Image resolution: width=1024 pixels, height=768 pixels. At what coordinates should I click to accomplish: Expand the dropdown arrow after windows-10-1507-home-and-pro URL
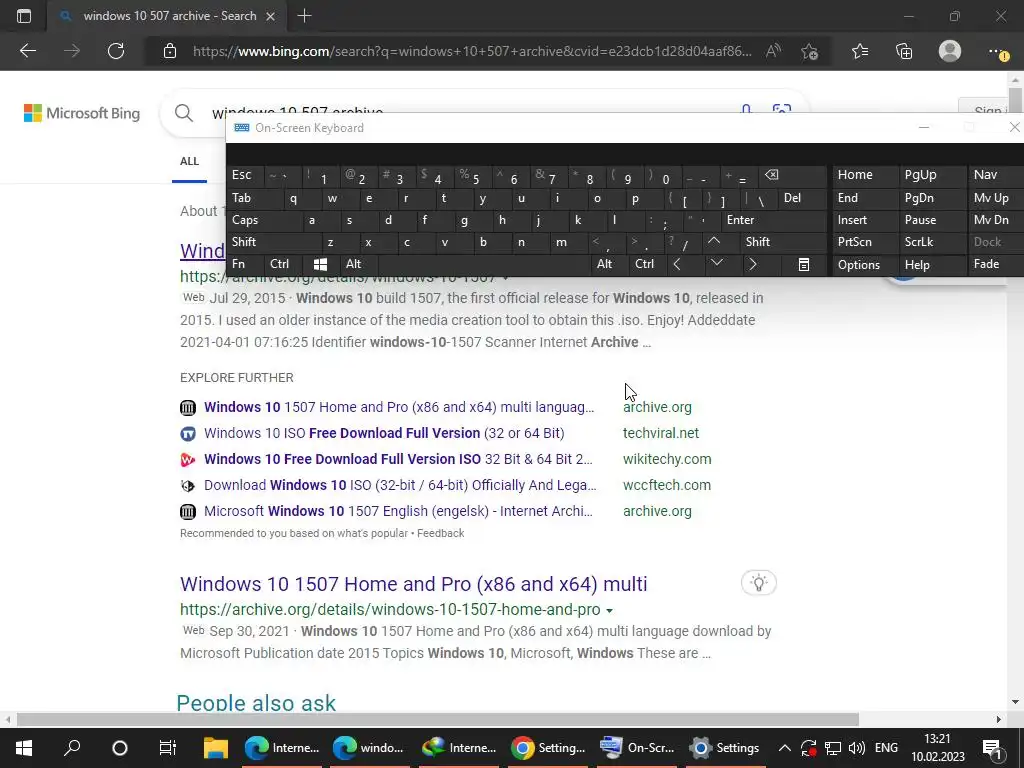pyautogui.click(x=609, y=611)
